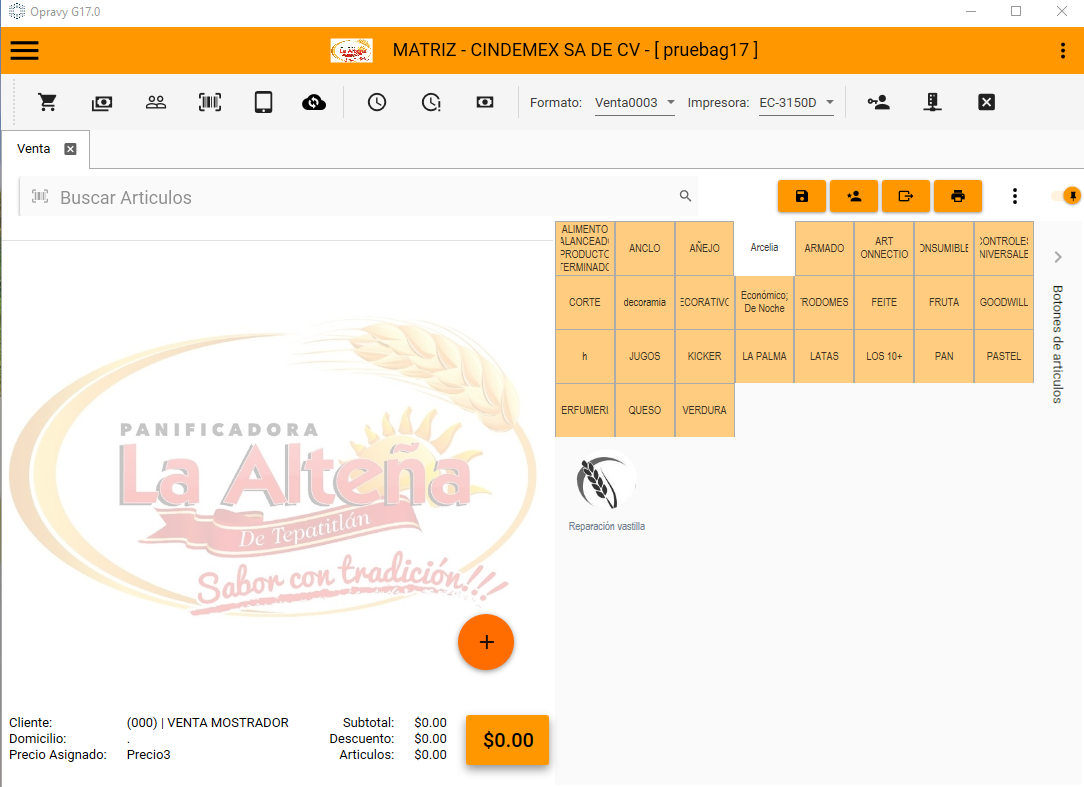
Task: Click the orange exit-arrow button
Action: pos(906,196)
